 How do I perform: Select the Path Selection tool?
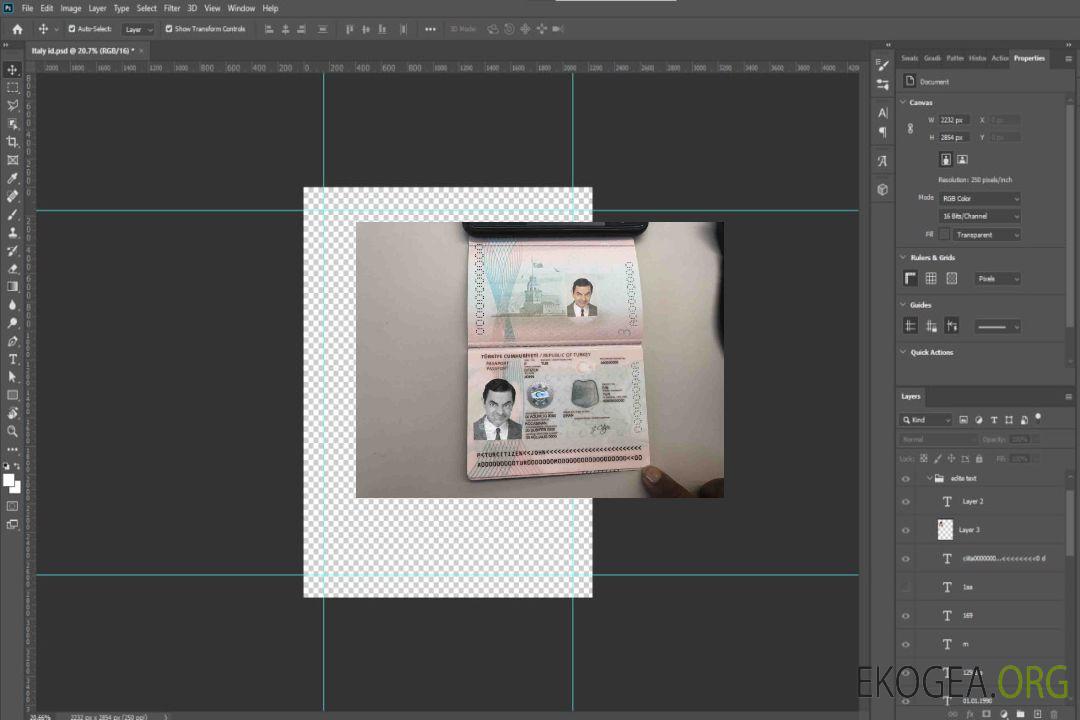click(x=12, y=377)
